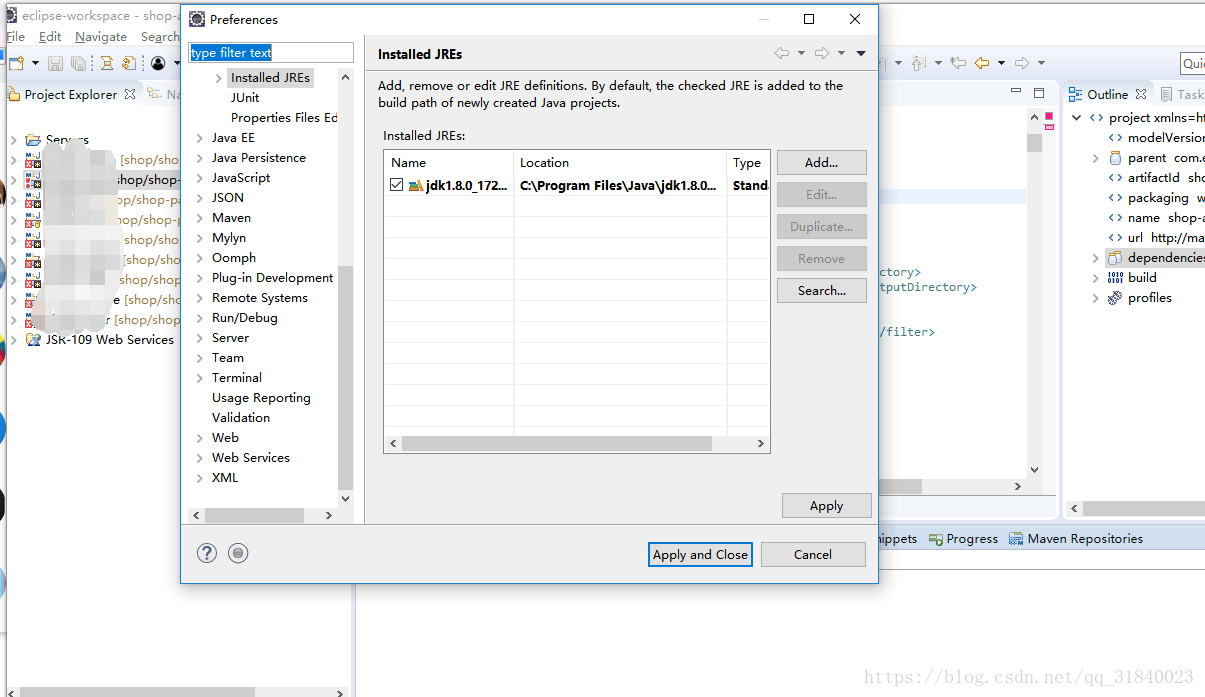The width and height of the screenshot is (1205, 697).
Task: Toggle the jdk1.8.0_172 JRE checkbox
Action: (x=397, y=185)
